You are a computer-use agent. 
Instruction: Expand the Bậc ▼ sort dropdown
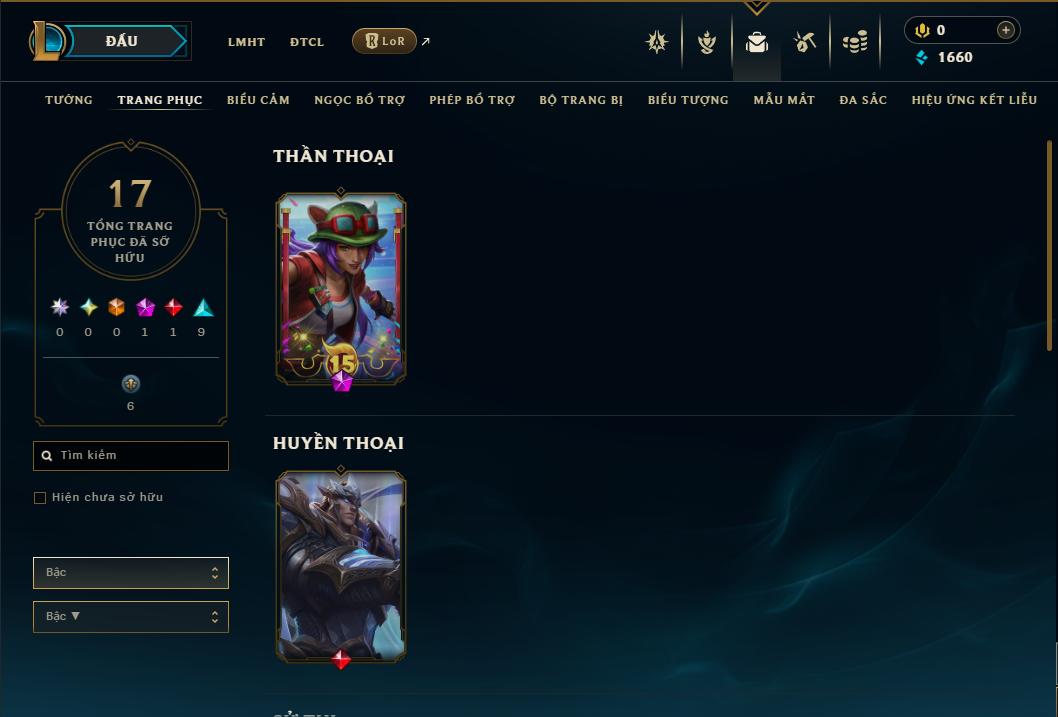[x=131, y=616]
